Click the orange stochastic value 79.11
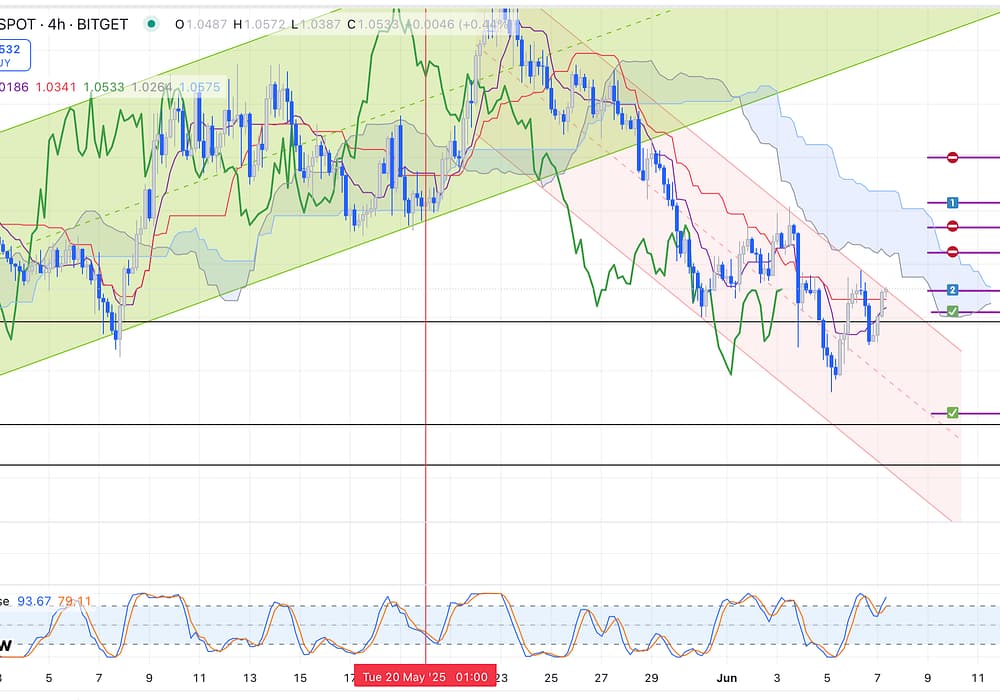 74,601
